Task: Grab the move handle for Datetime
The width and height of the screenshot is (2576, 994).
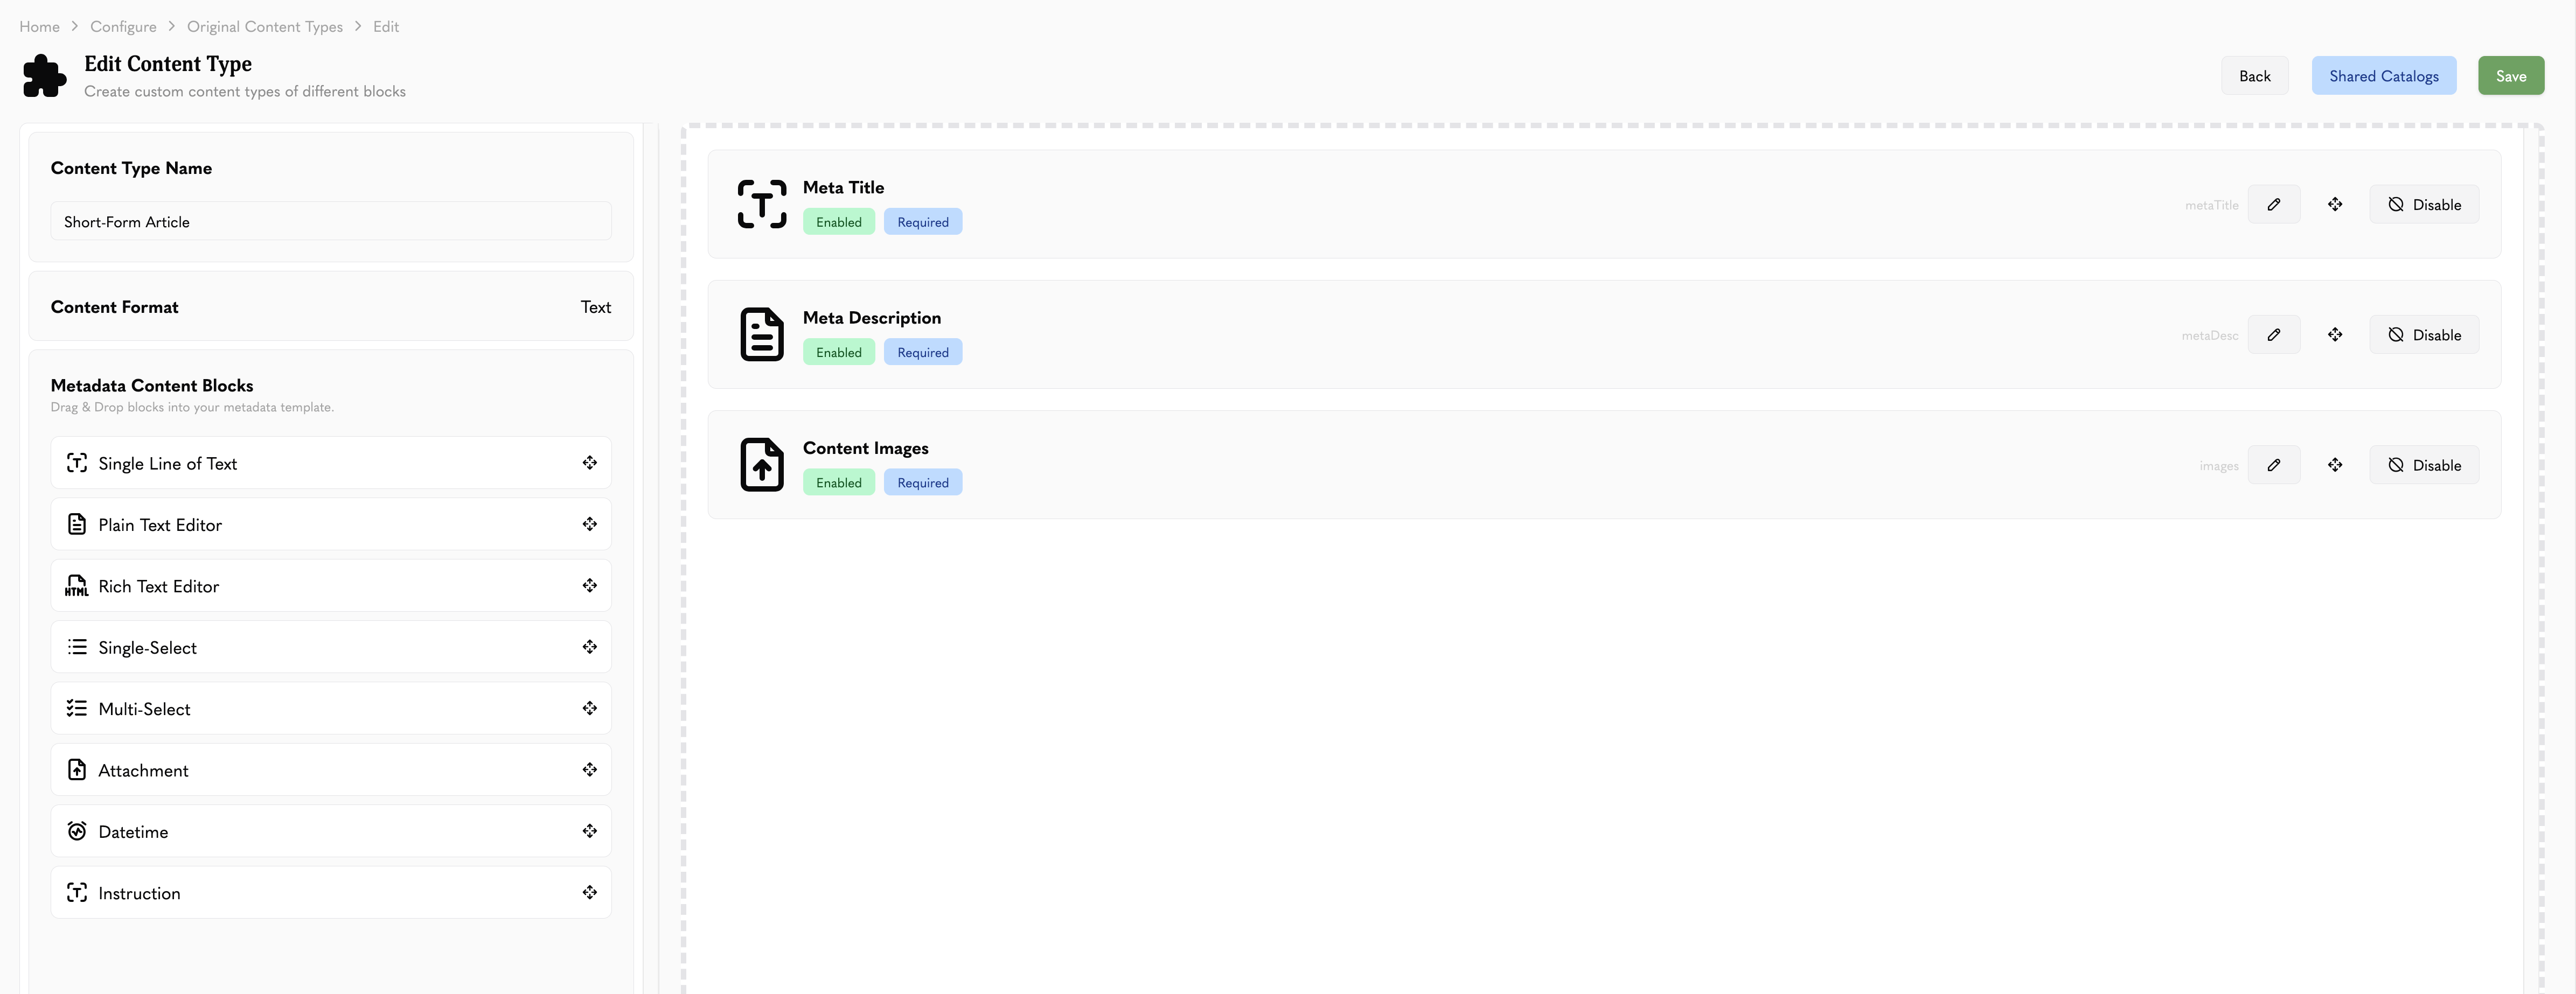Action: pyautogui.click(x=590, y=831)
